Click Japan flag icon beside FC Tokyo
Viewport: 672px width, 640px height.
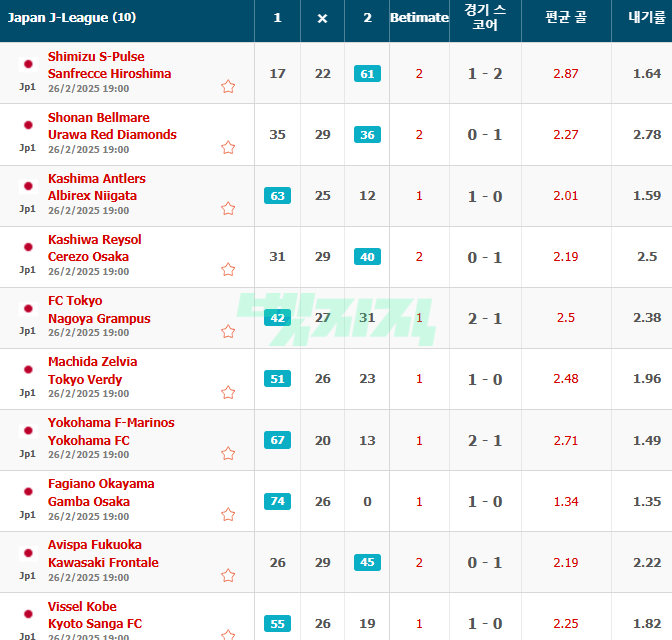28,309
